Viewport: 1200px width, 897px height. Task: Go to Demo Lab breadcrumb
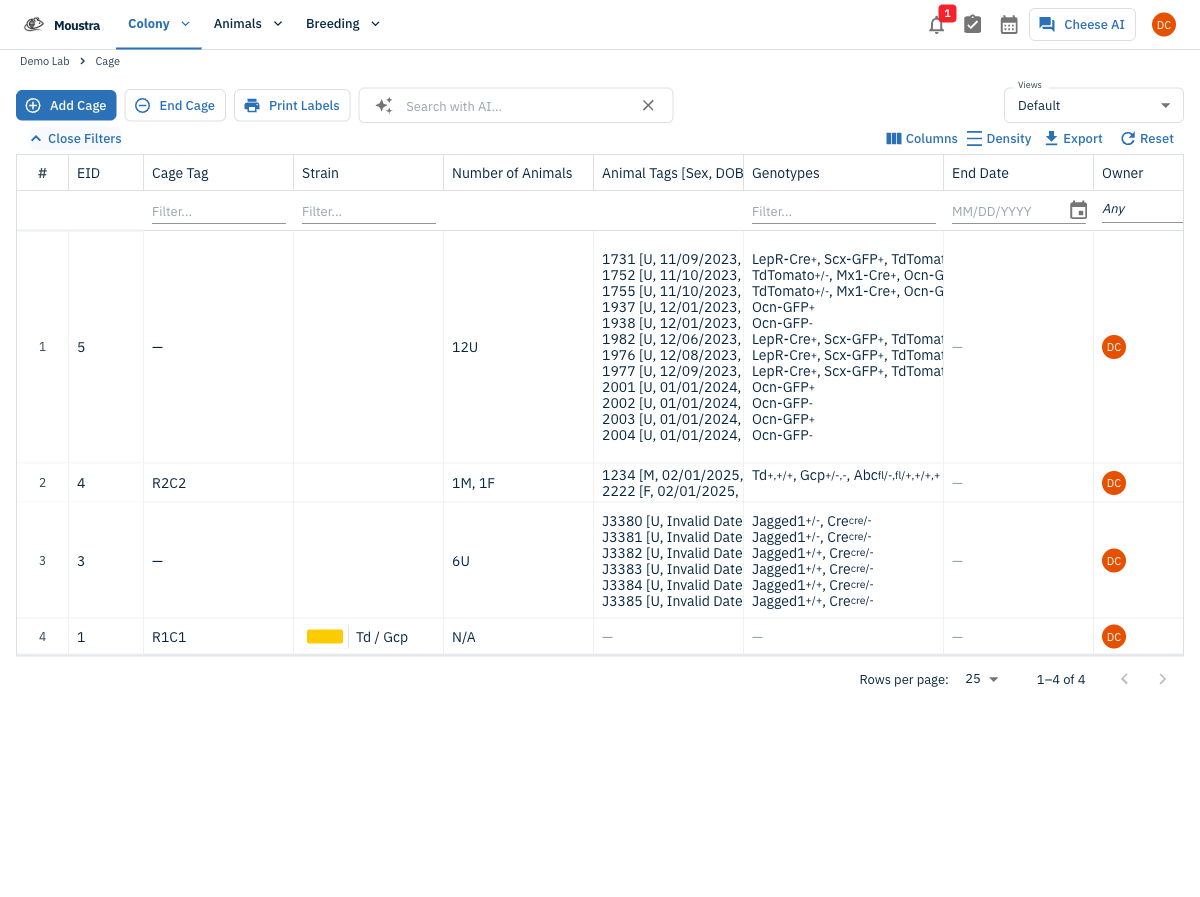point(45,62)
